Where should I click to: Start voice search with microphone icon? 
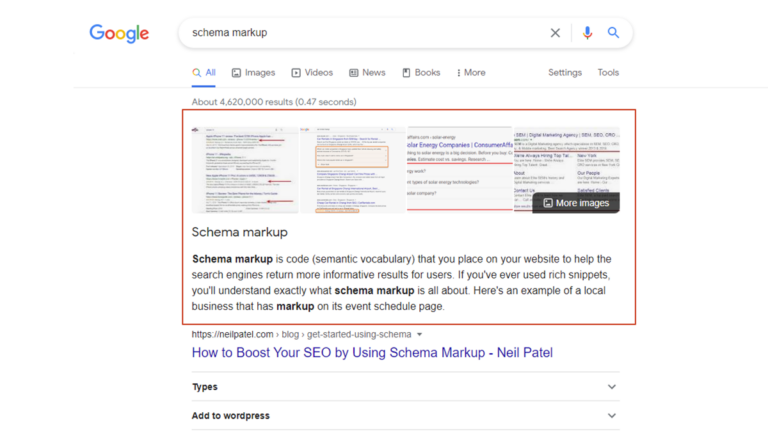tap(587, 33)
